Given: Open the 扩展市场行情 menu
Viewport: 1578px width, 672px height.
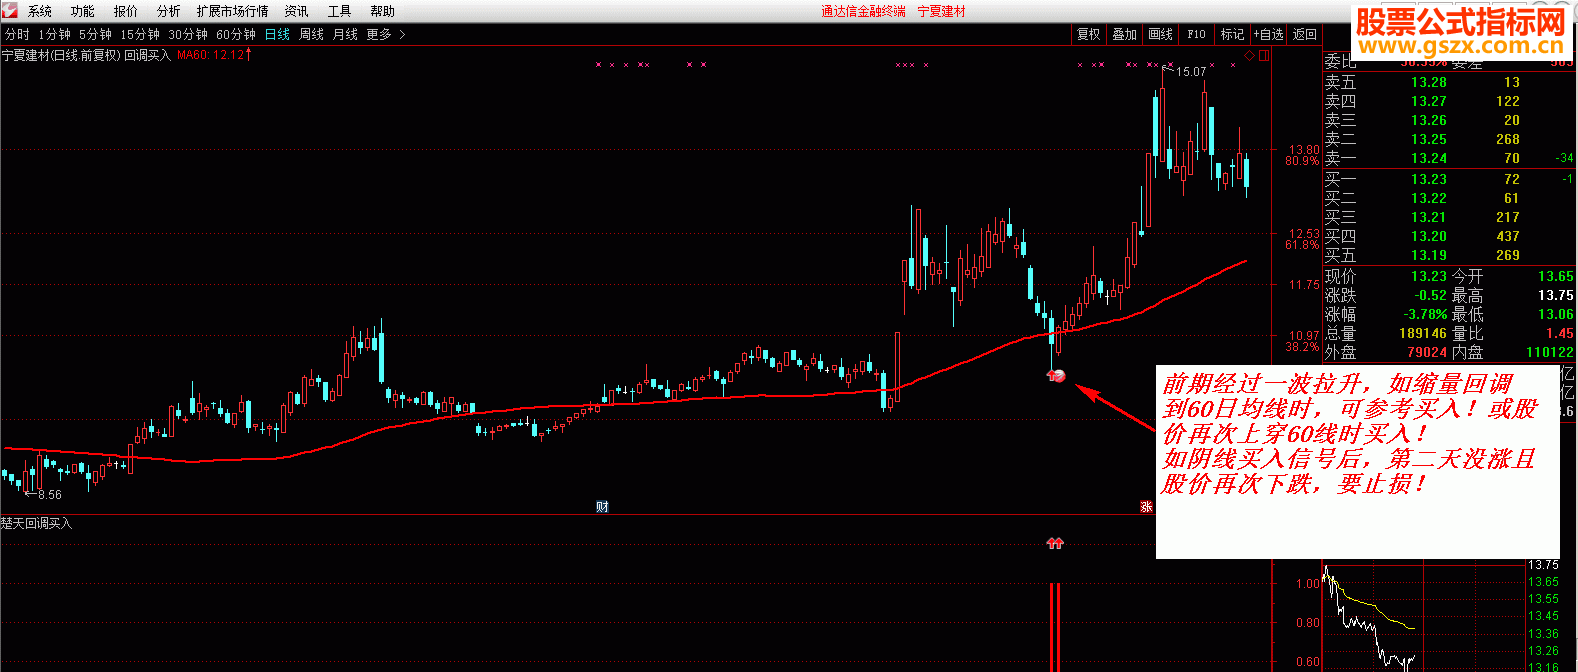Looking at the screenshot, I should point(233,11).
